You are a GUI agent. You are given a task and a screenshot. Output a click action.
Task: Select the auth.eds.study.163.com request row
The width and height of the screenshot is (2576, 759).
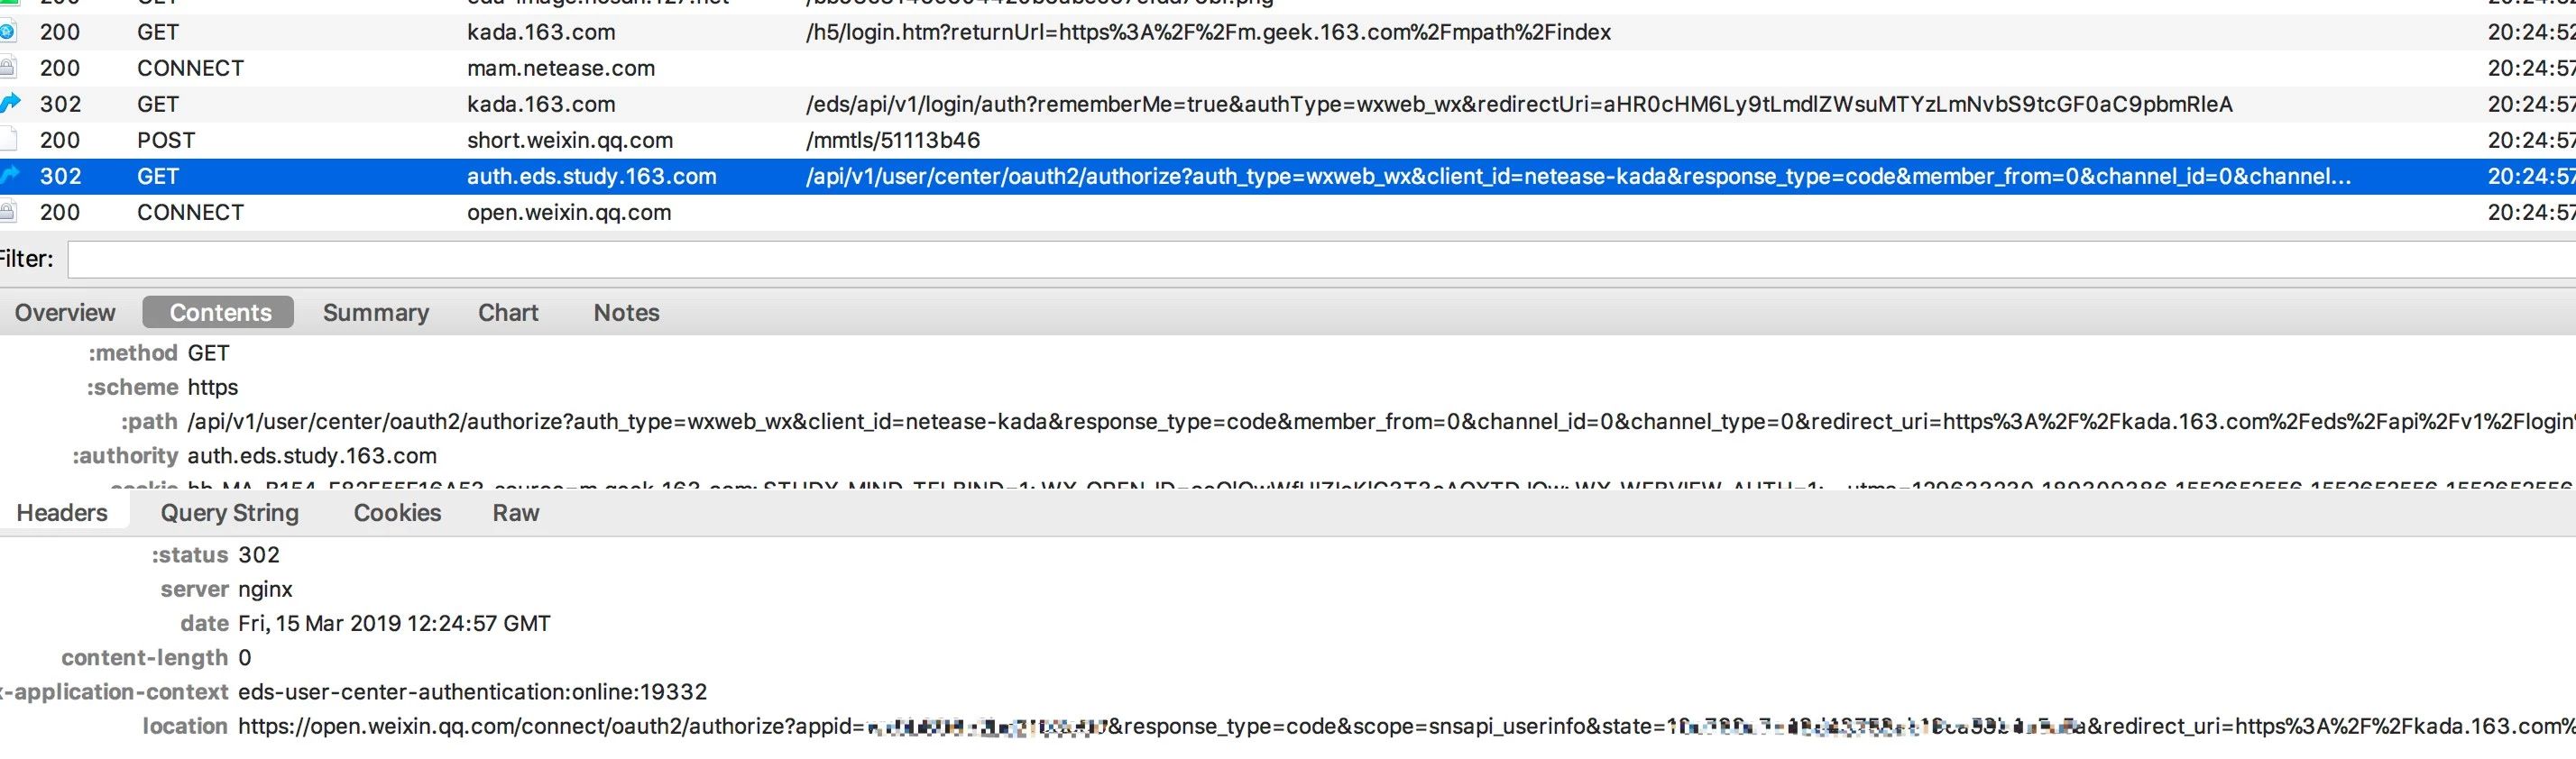[1288, 176]
